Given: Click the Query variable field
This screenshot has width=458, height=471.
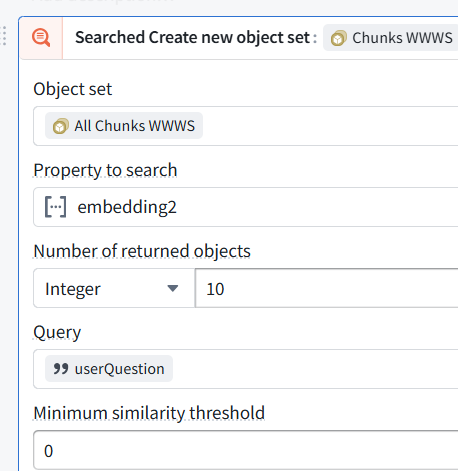Looking at the screenshot, I should click(x=246, y=369).
